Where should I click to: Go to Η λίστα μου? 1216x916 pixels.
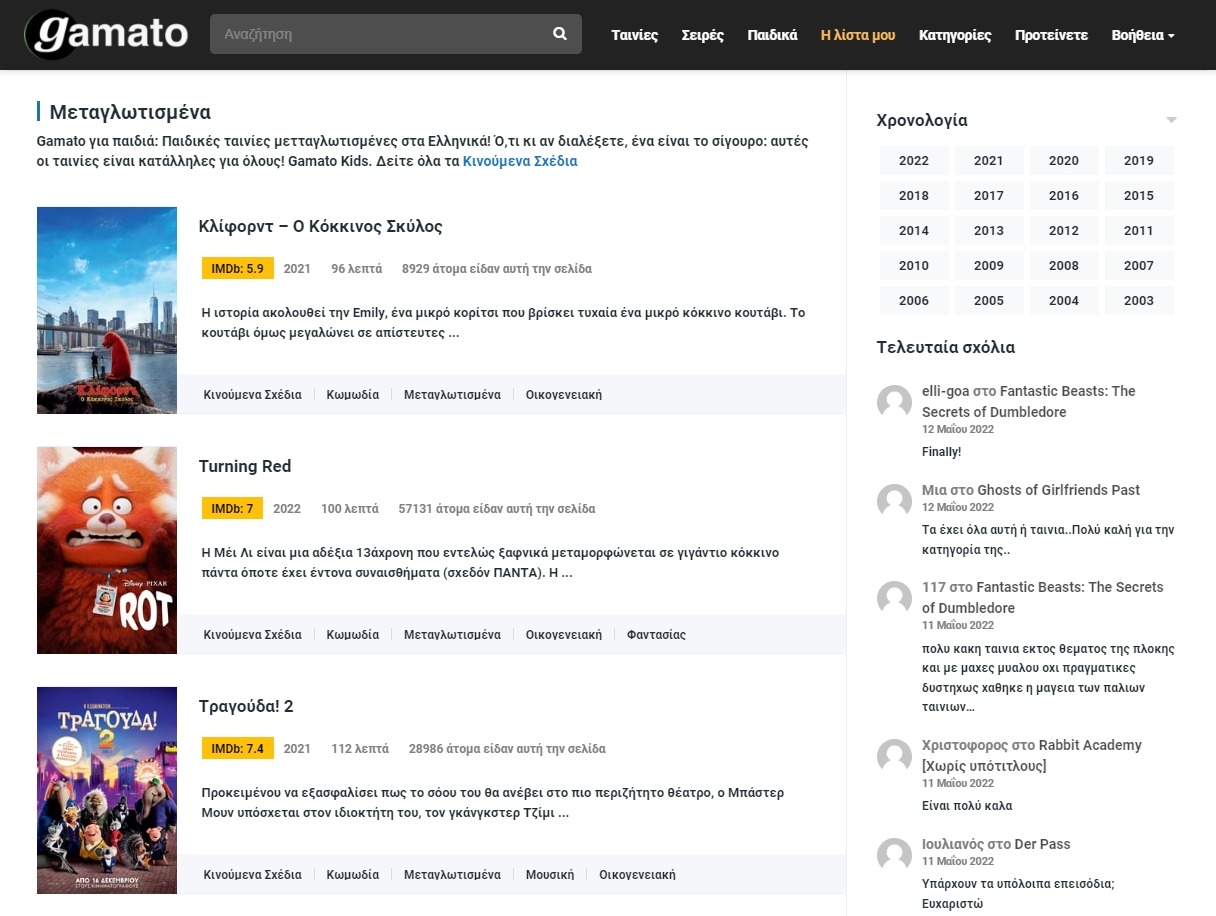(x=857, y=35)
